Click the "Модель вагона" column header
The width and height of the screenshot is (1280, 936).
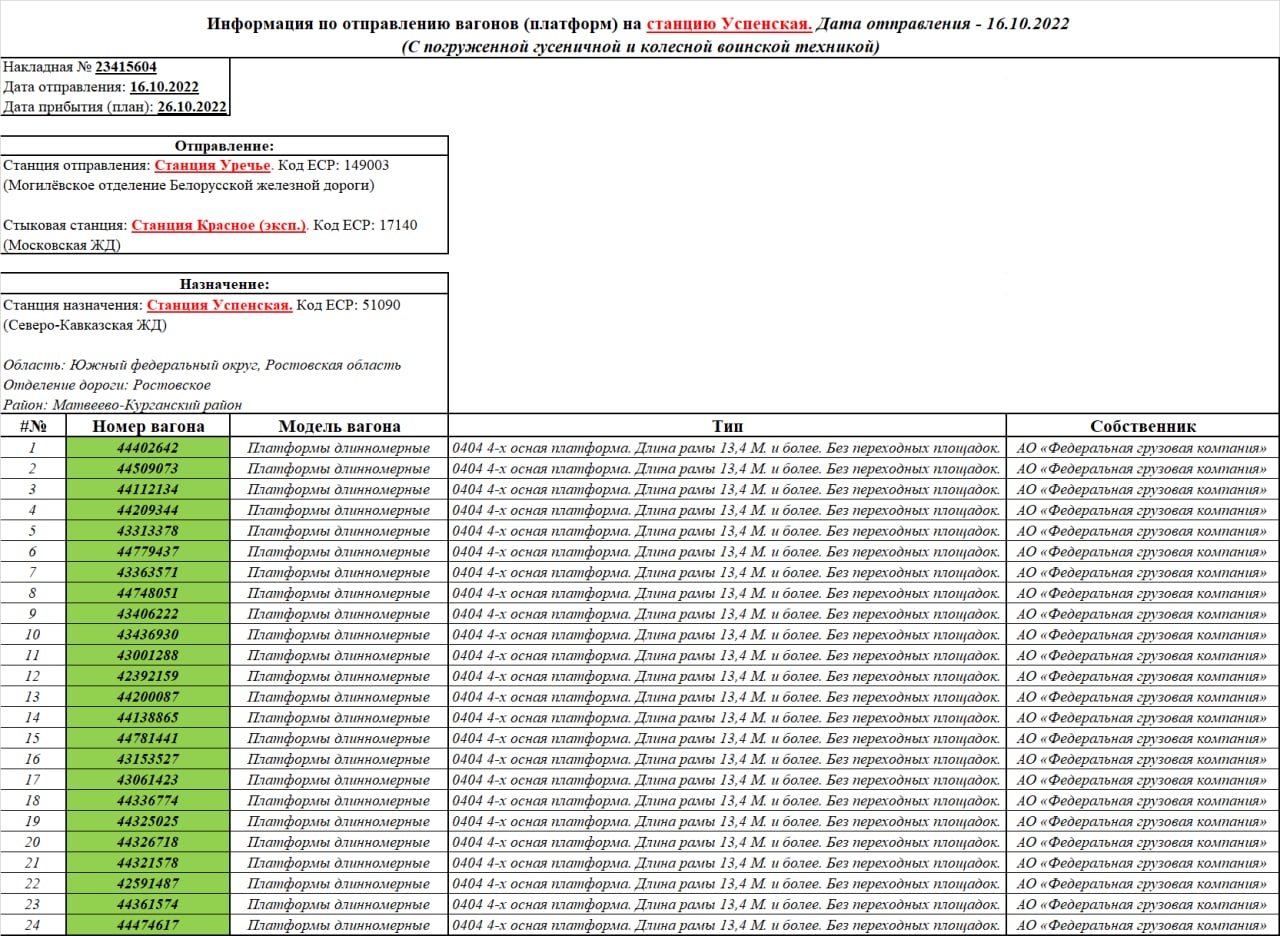[x=339, y=426]
